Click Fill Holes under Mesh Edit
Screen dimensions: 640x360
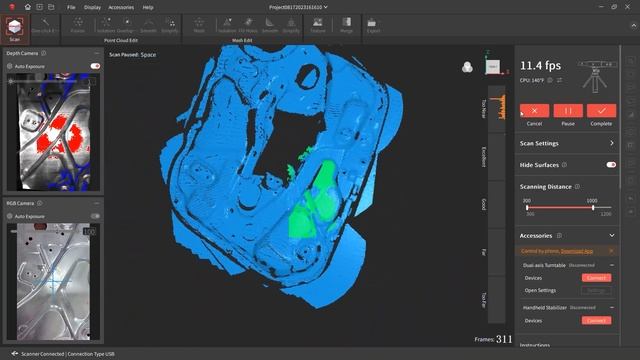point(248,25)
